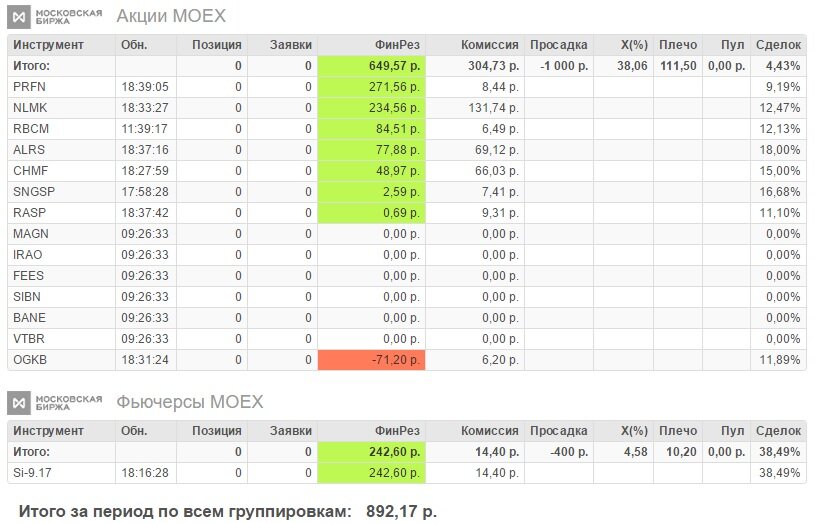Click the stocks drawdown value -1 000 р.
This screenshot has width=815, height=523.
[564, 66]
